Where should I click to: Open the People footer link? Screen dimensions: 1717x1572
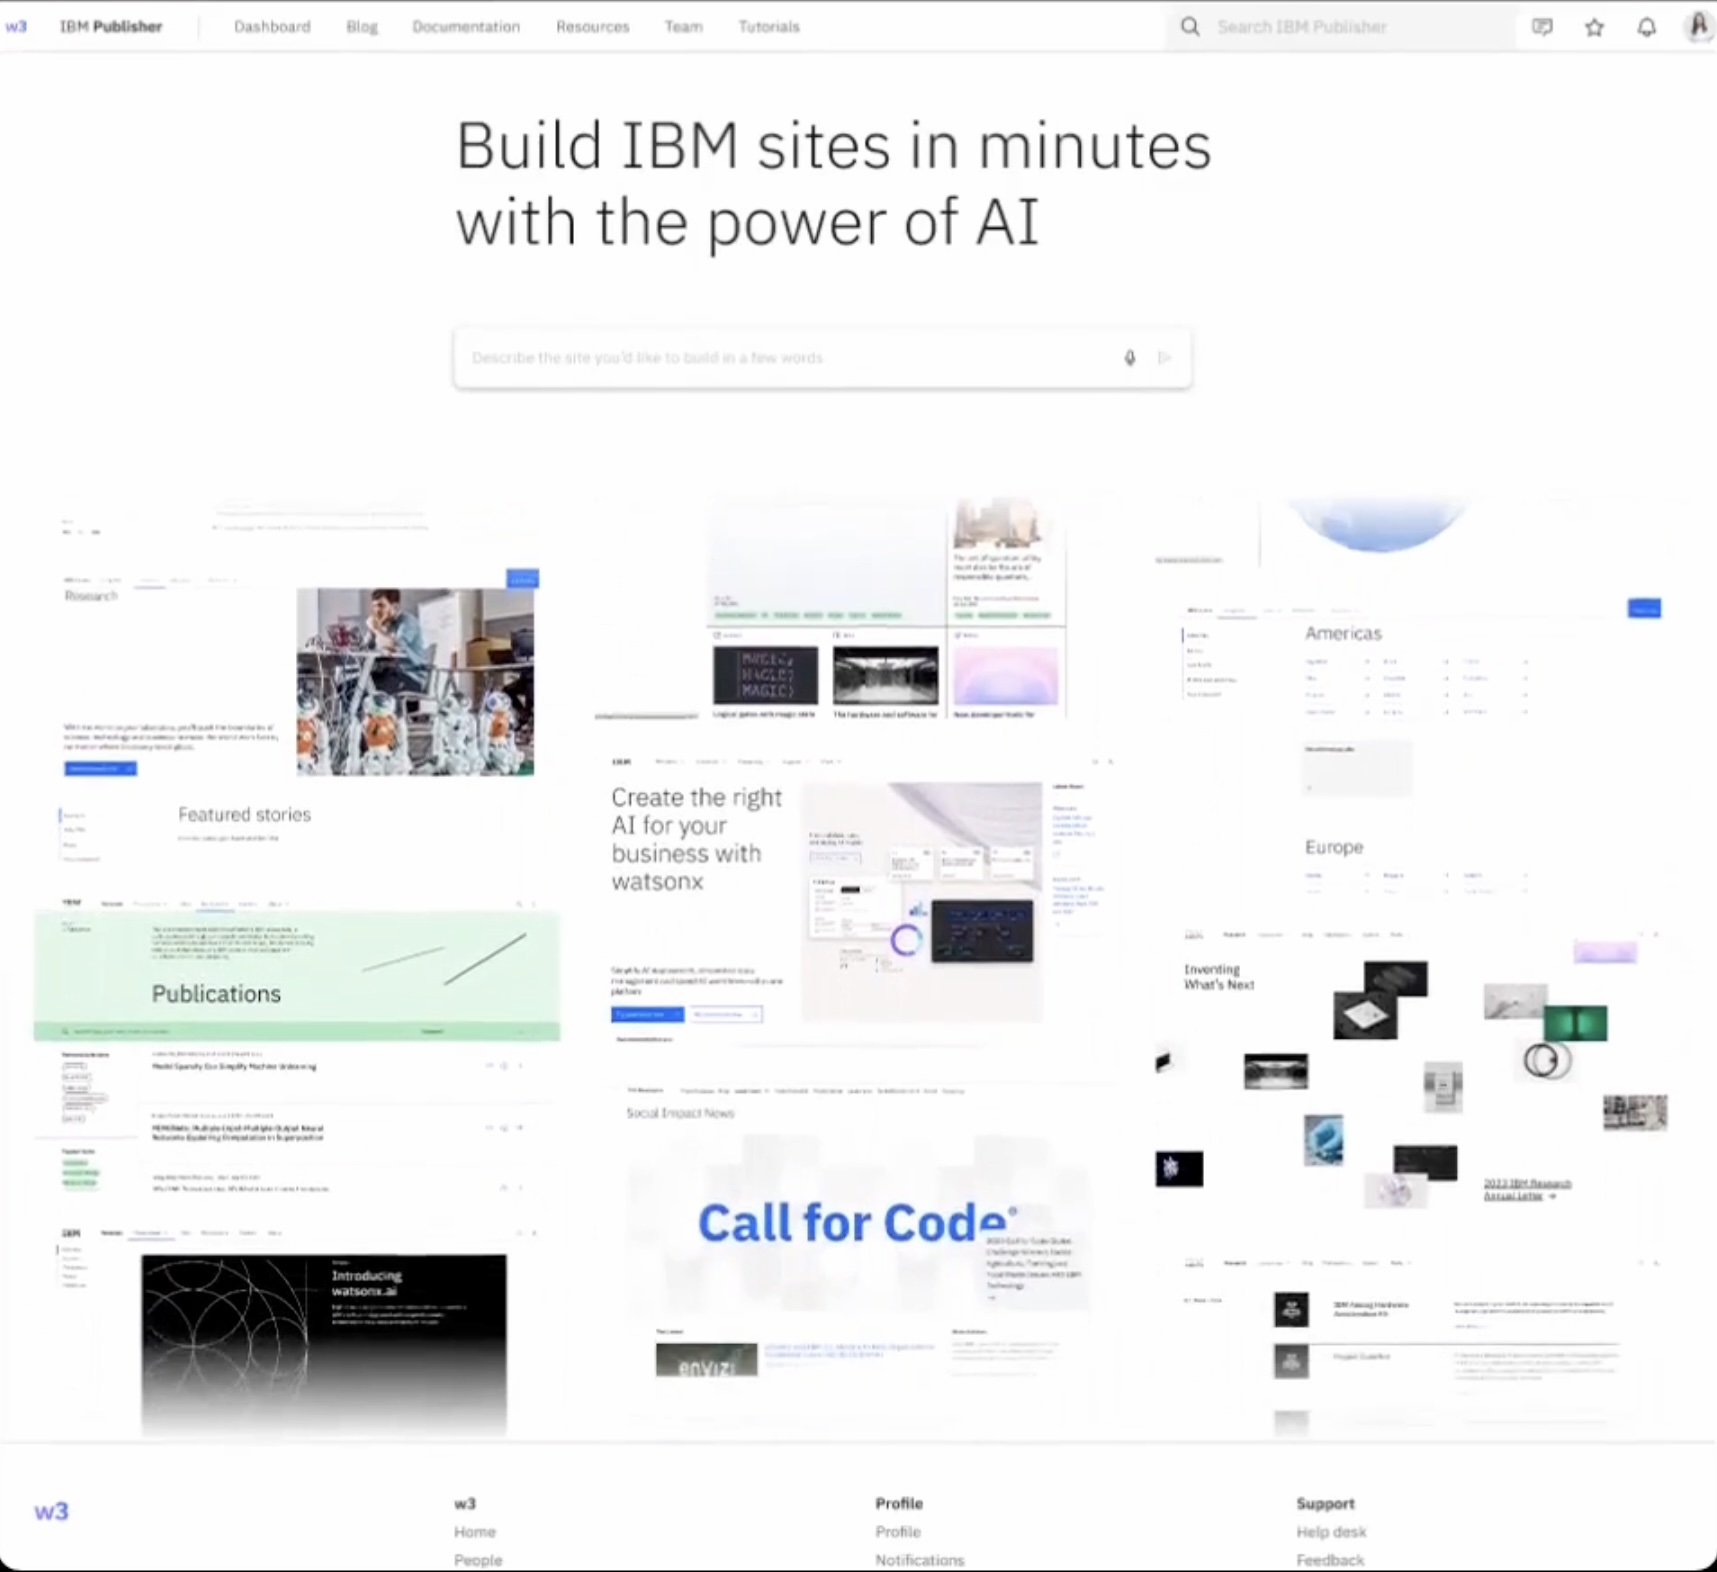point(478,1560)
